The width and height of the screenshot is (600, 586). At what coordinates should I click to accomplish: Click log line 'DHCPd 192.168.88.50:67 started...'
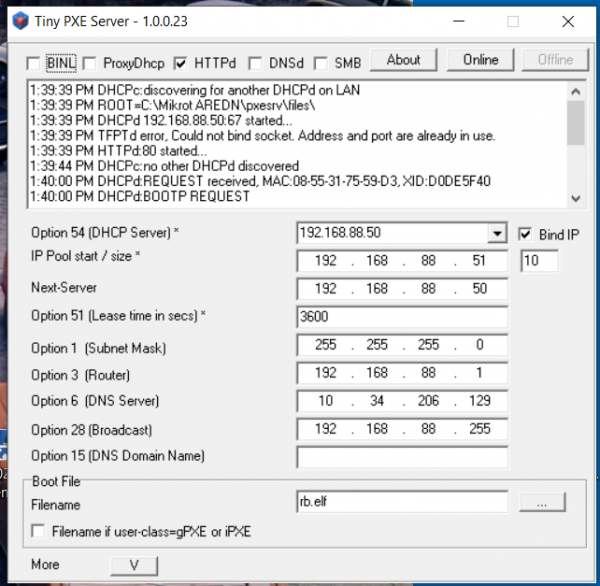[x=161, y=121]
